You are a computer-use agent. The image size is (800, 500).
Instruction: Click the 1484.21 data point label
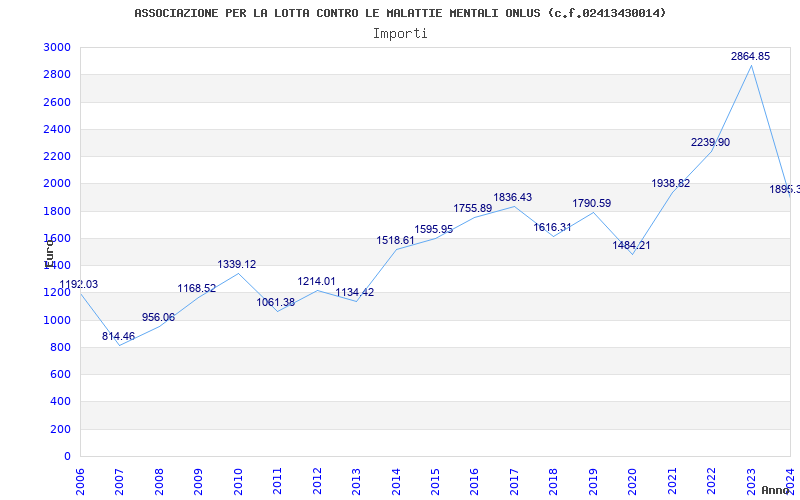(x=631, y=246)
